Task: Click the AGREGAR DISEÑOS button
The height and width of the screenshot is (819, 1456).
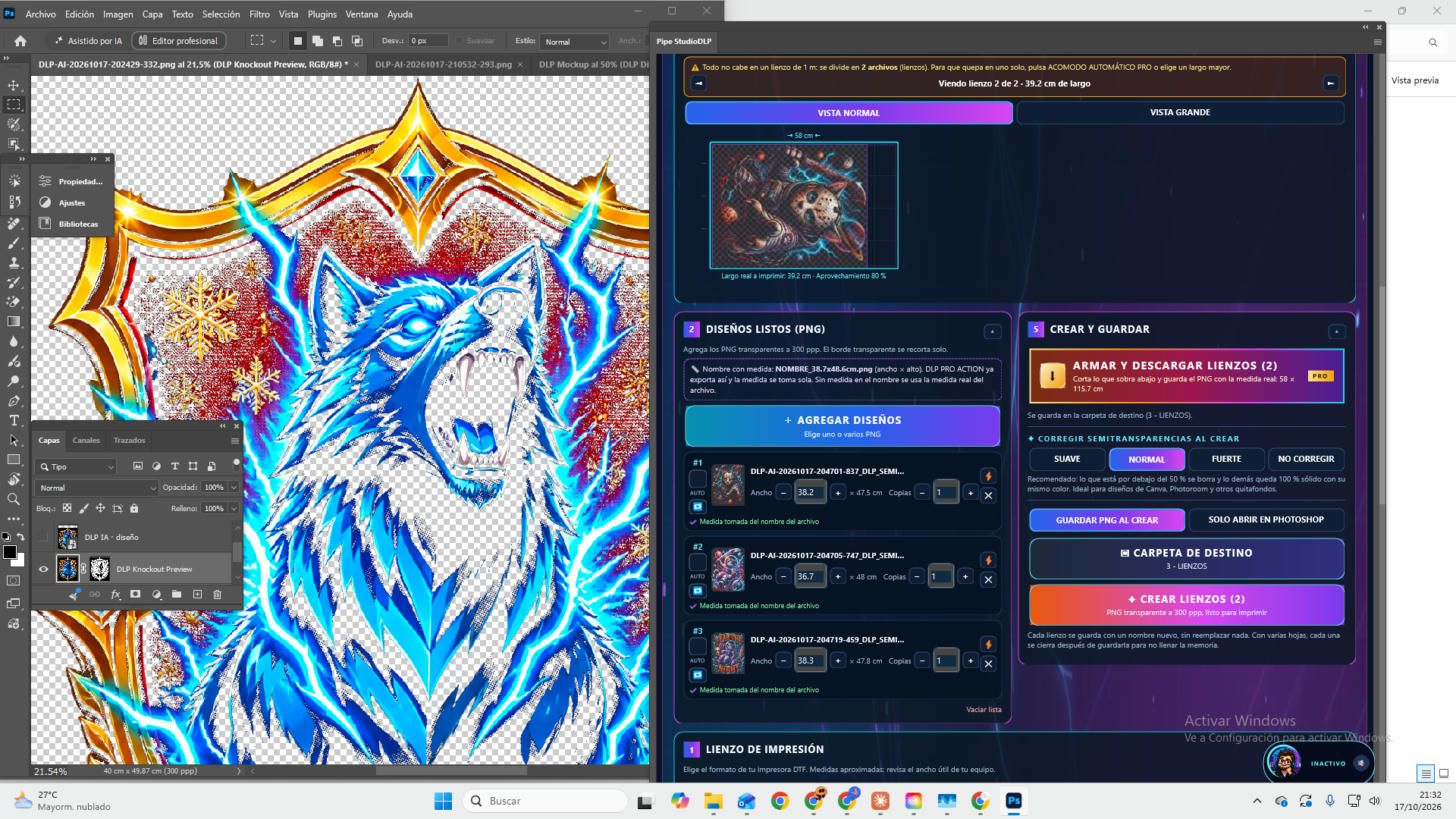Action: (842, 426)
